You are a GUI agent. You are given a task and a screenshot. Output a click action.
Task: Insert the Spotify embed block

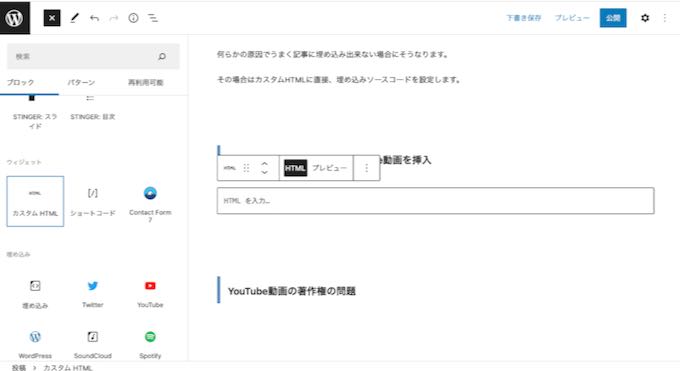click(x=150, y=345)
